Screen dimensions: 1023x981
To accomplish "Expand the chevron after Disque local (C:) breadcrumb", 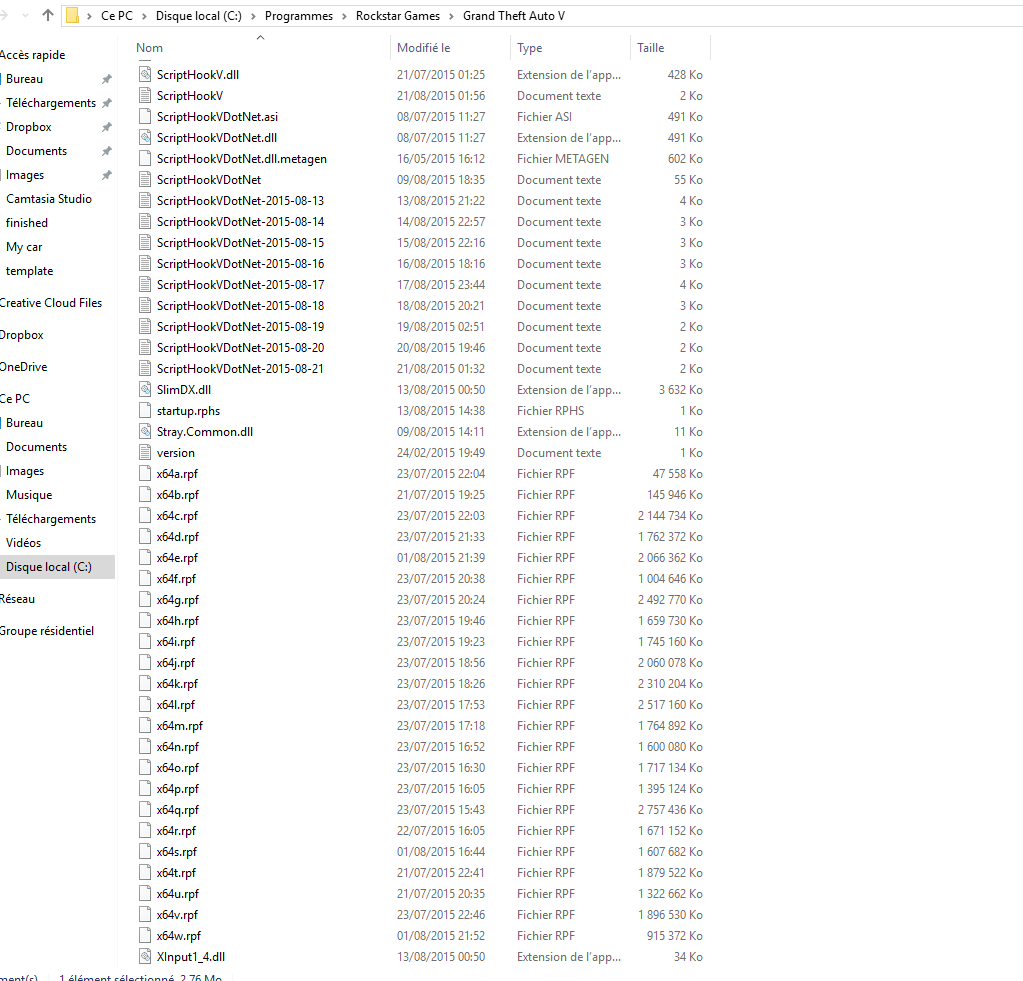I will point(253,16).
